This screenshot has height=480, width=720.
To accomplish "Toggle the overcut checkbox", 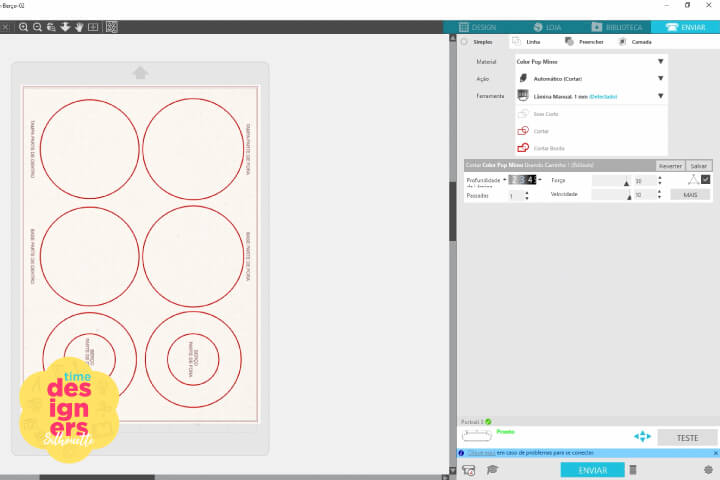I will [706, 180].
